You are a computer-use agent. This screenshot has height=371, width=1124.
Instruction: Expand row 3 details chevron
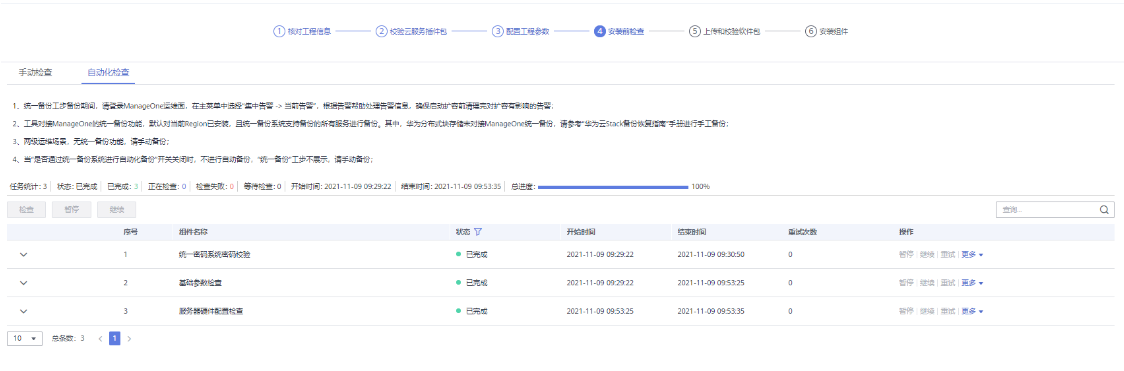[x=24, y=311]
